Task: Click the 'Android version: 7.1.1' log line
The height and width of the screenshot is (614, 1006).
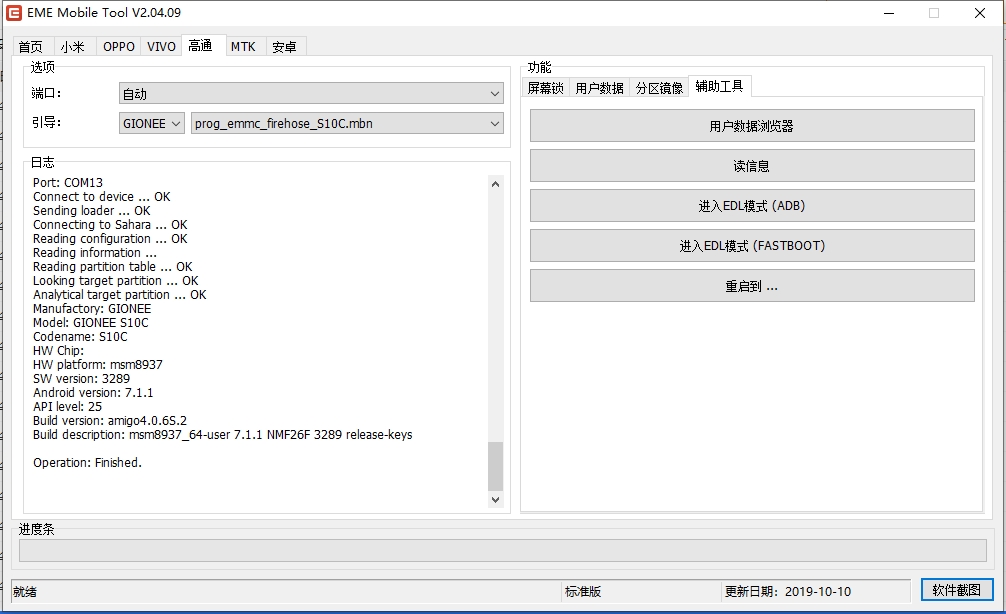Action: click(93, 393)
